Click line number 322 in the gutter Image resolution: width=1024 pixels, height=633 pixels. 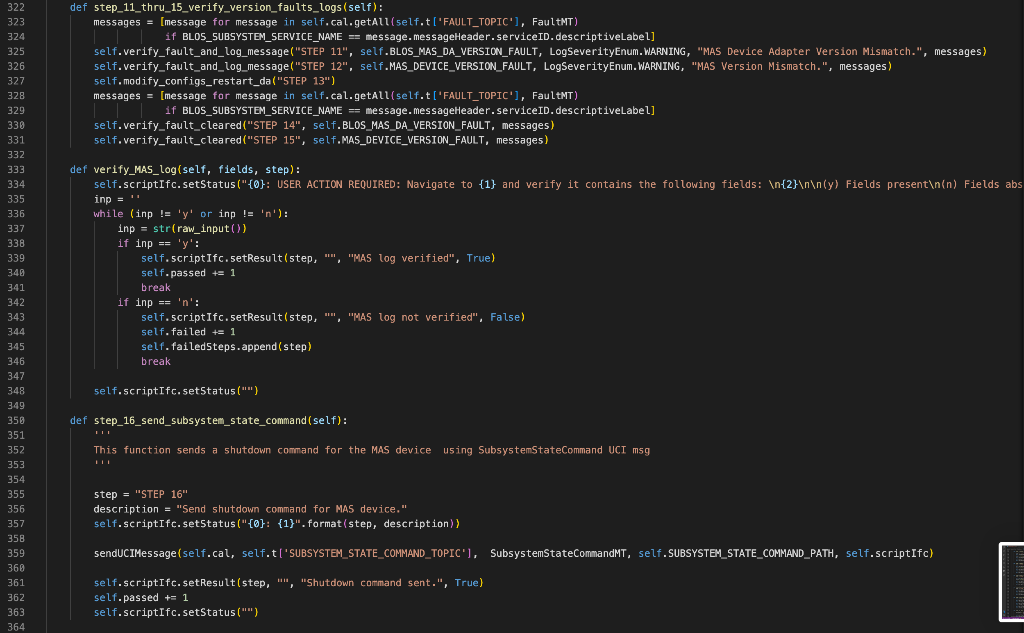coord(14,7)
